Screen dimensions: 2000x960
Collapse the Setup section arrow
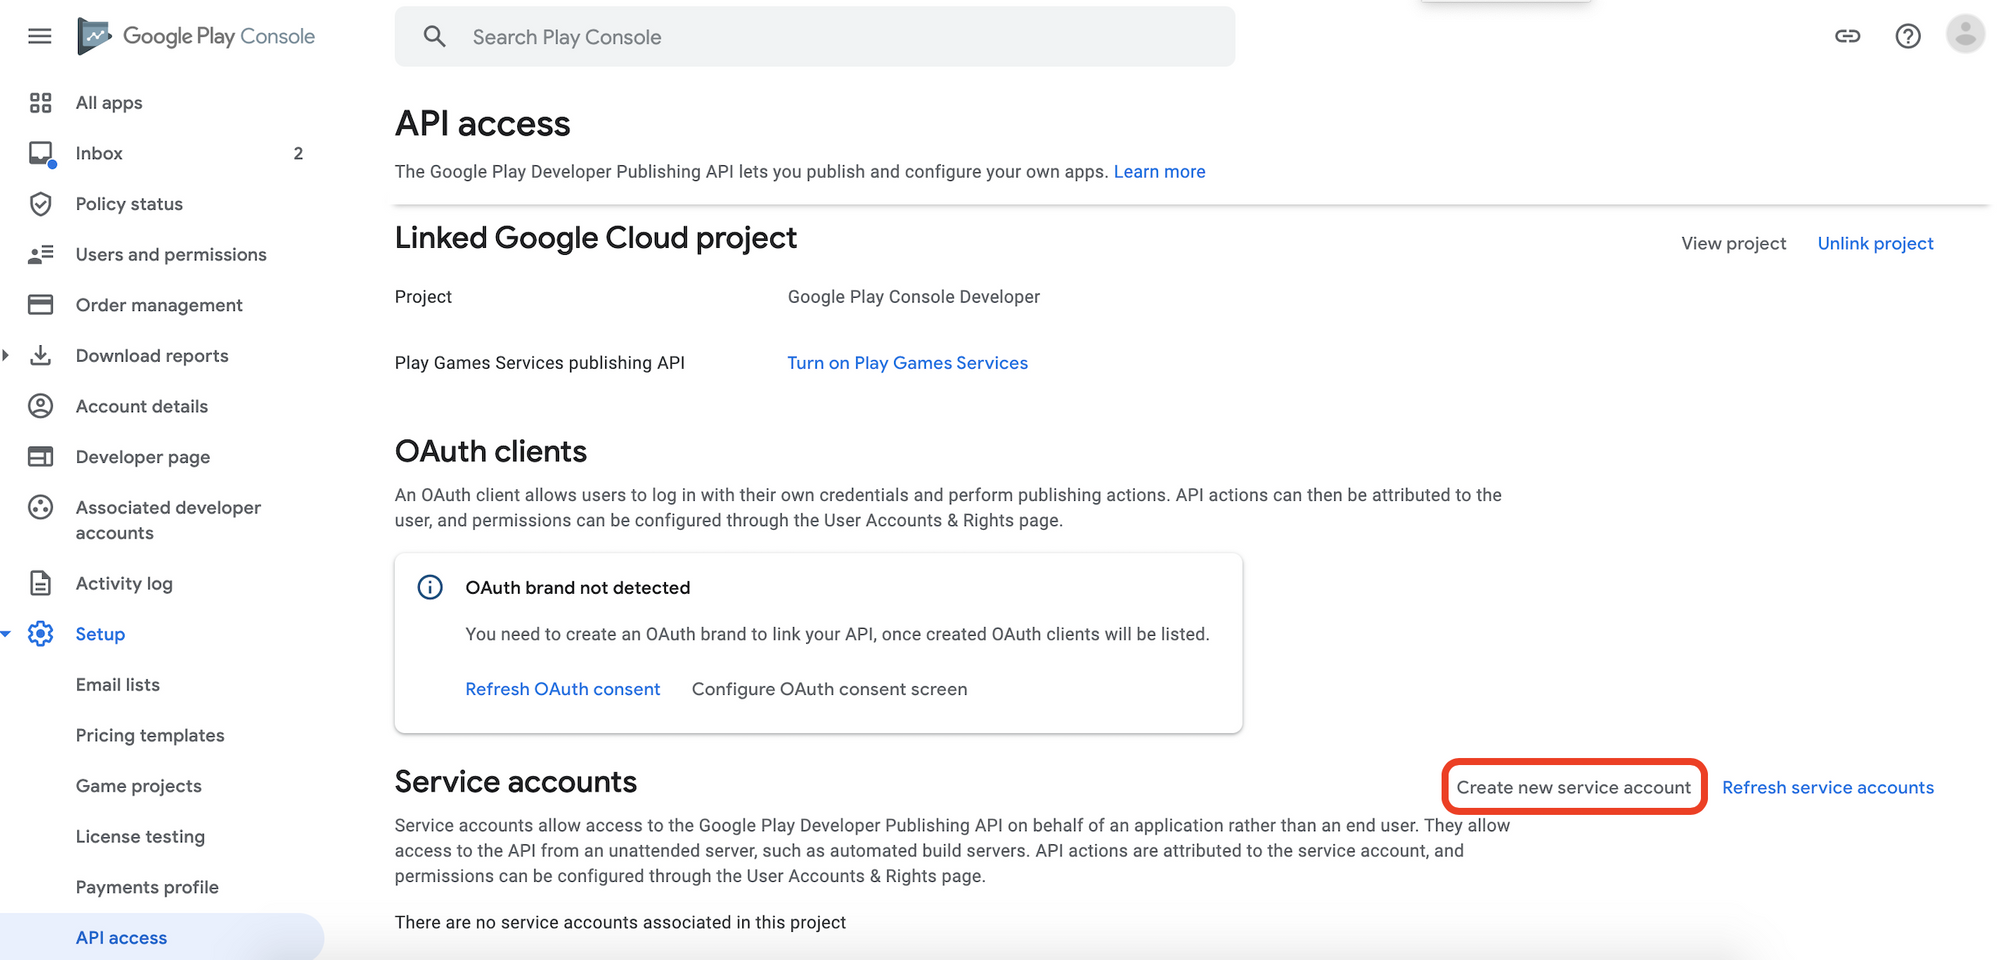click(x=6, y=634)
